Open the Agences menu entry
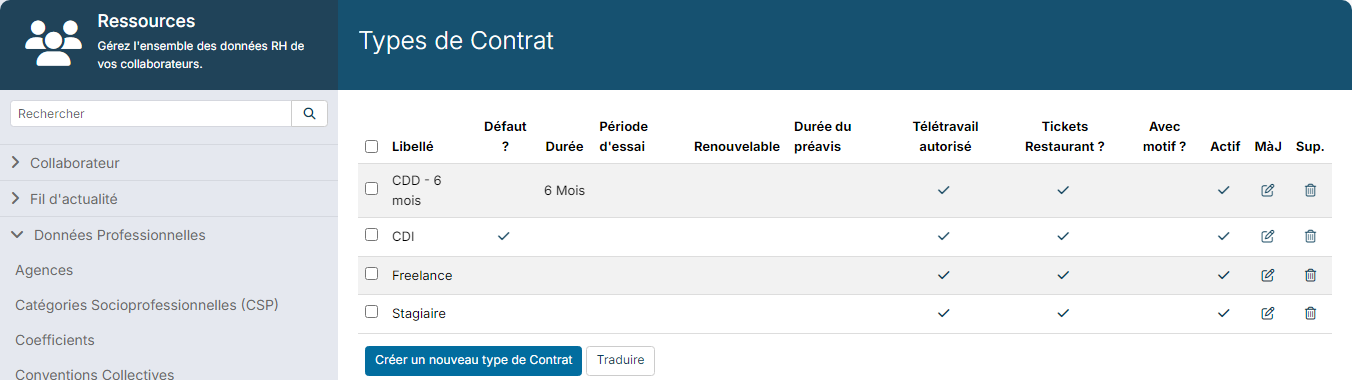Viewport: 1352px width, 380px height. (x=44, y=270)
